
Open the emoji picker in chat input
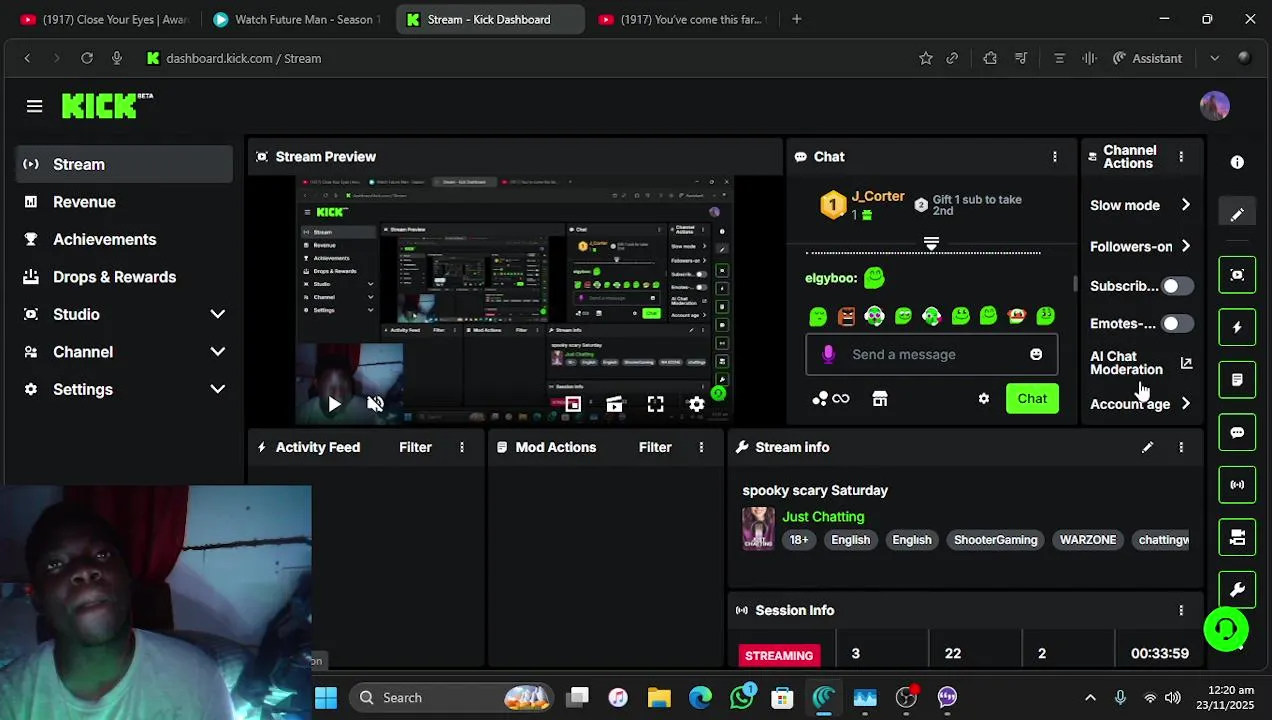point(1036,354)
